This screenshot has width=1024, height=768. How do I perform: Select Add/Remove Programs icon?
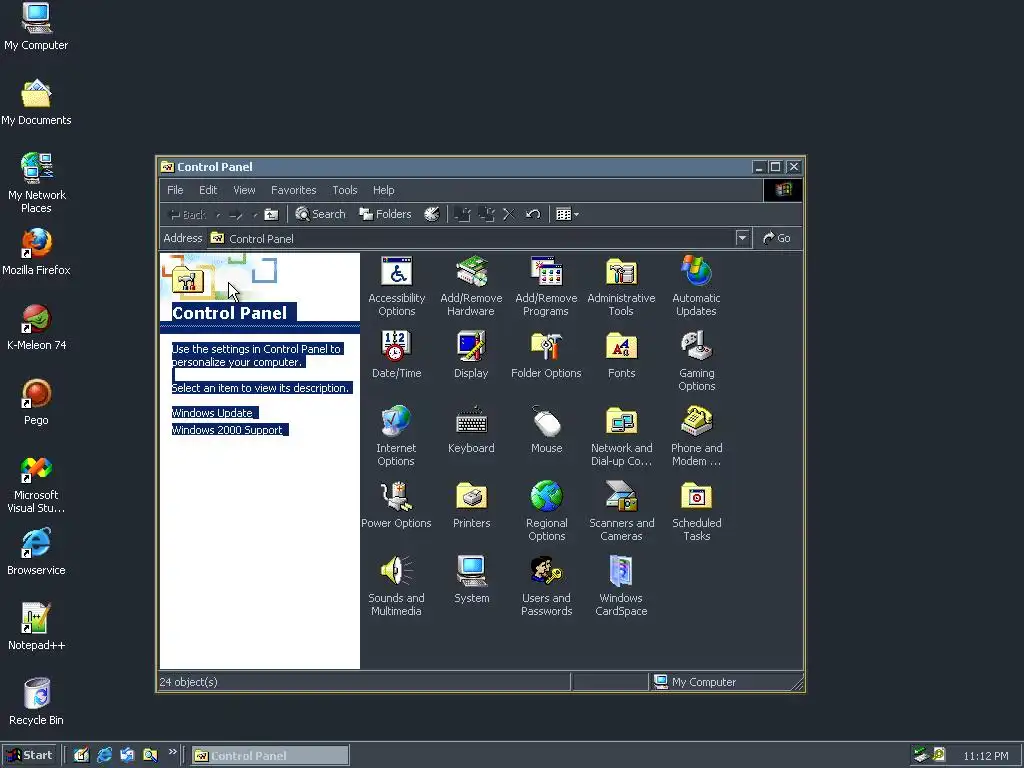546,286
